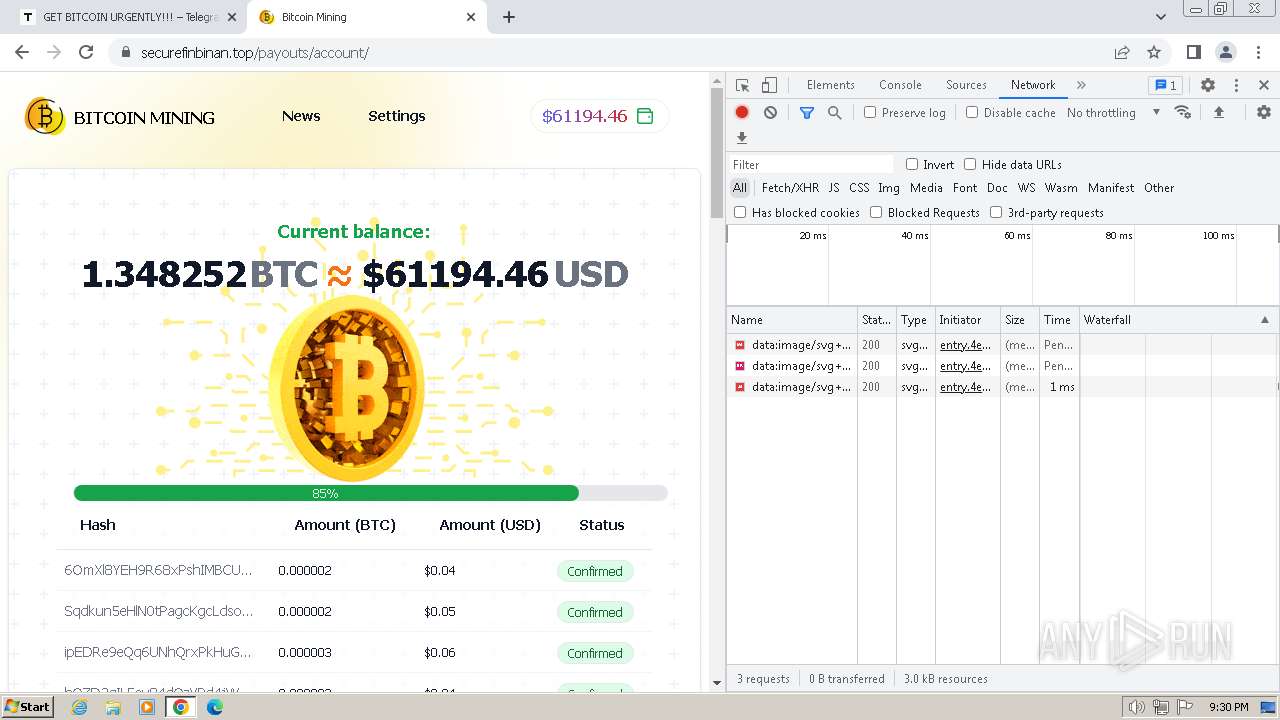Filter requests by WS
The height and width of the screenshot is (720, 1280).
(x=1026, y=188)
